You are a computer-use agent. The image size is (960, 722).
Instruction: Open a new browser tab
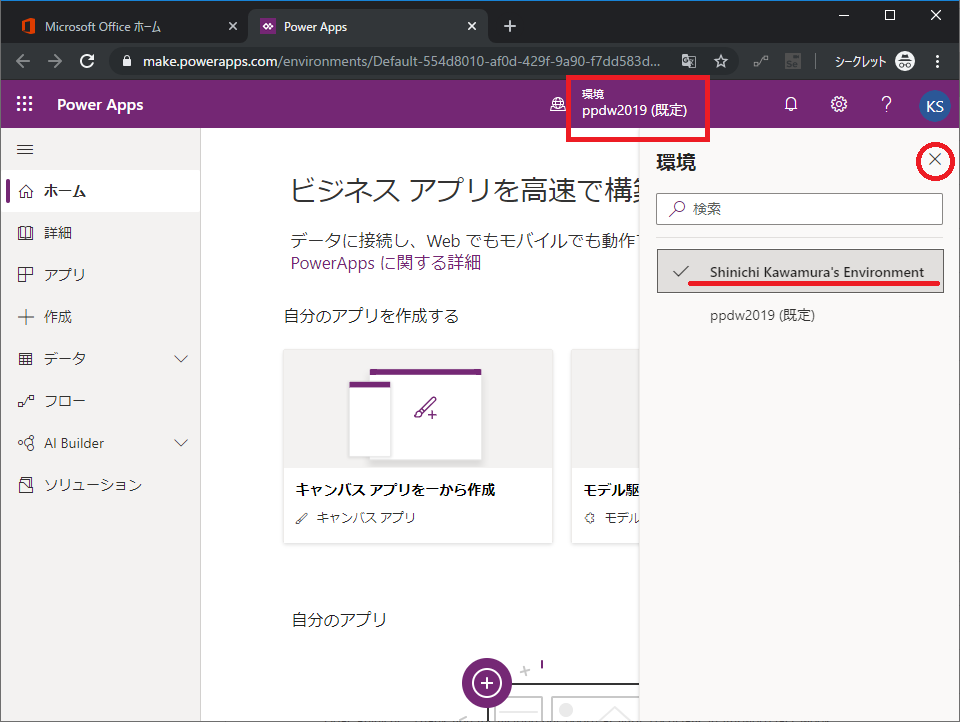tap(509, 26)
